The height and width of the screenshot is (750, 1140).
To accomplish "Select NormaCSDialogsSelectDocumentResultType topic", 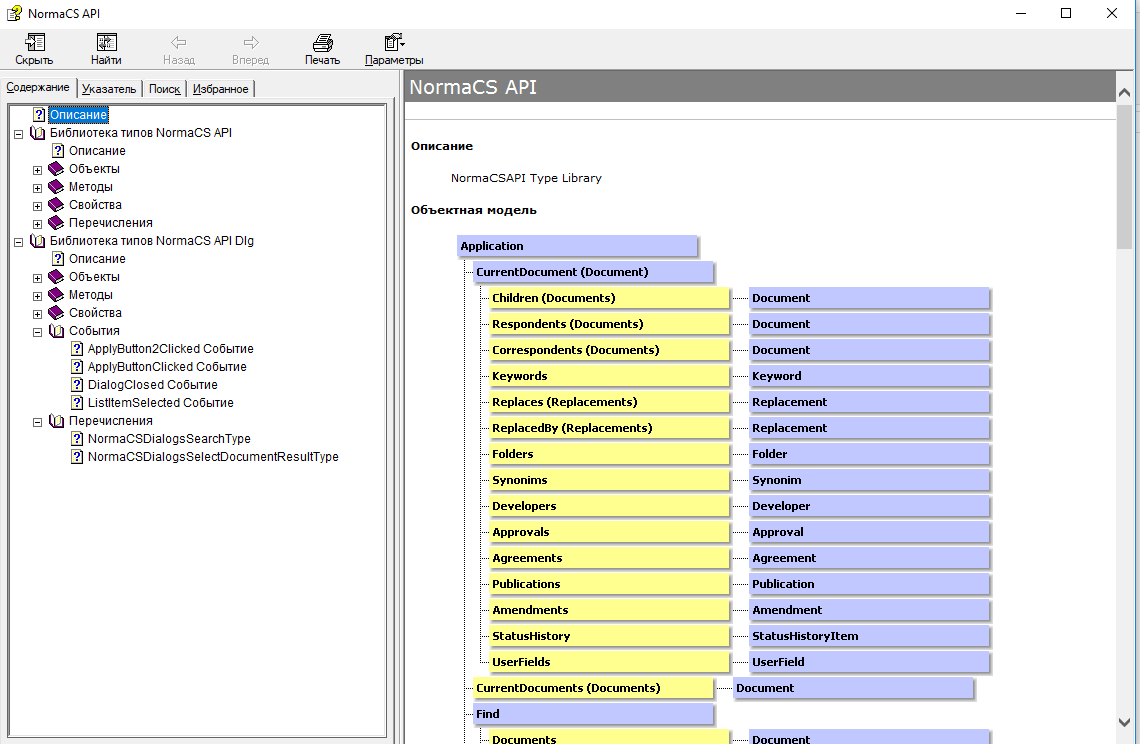I will (213, 457).
